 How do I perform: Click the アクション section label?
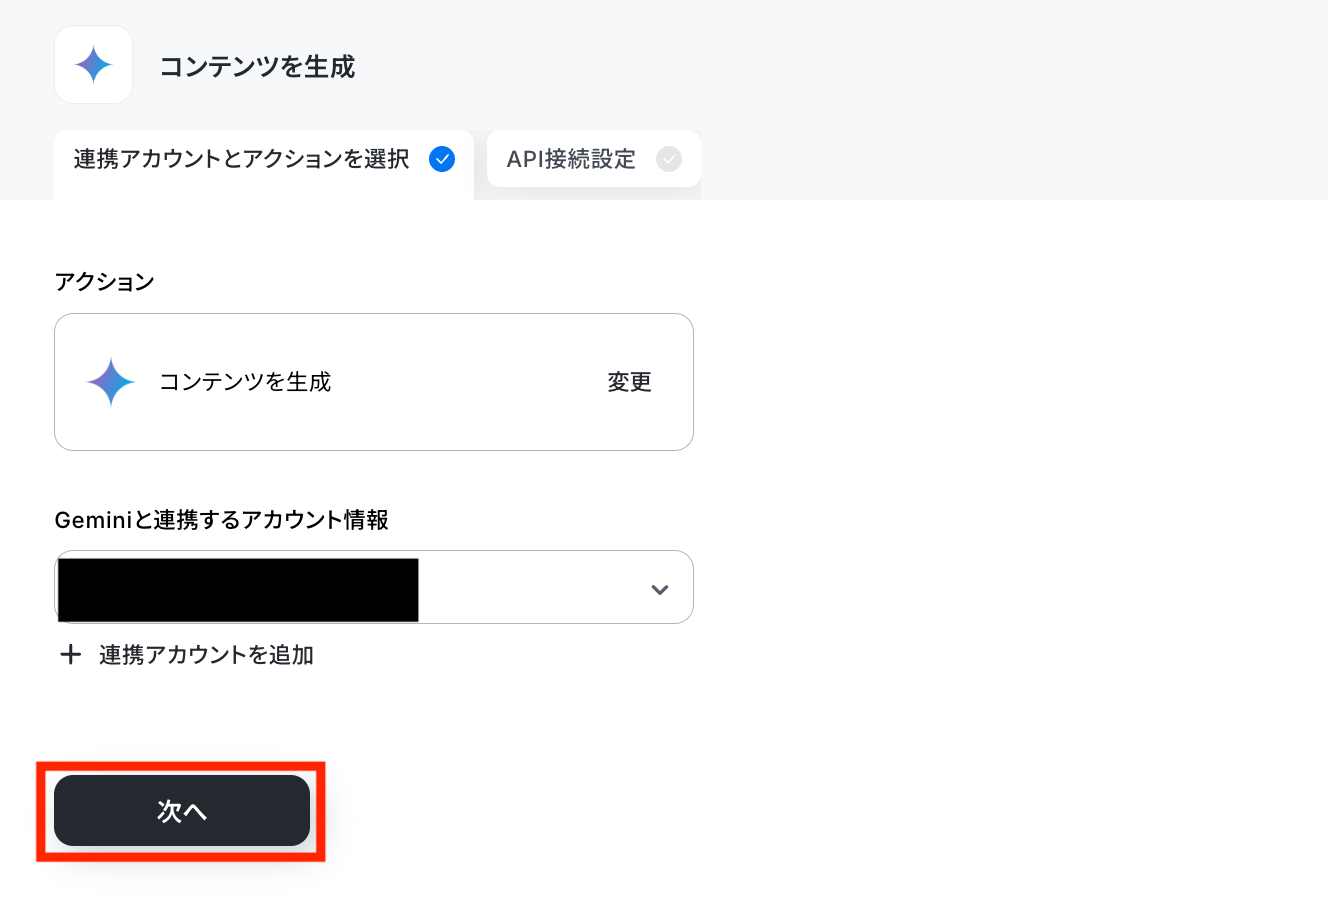tap(104, 282)
